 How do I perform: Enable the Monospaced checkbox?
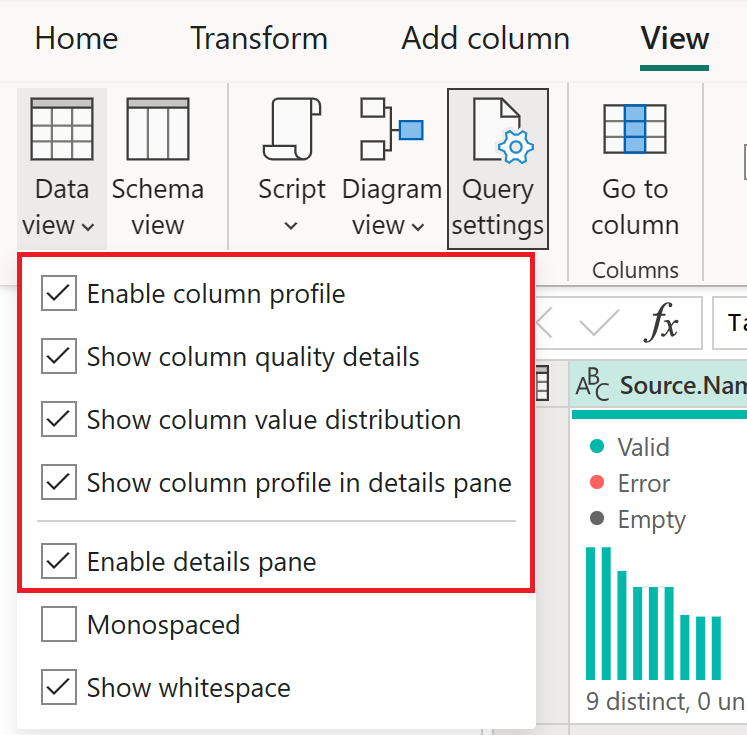[x=59, y=626]
